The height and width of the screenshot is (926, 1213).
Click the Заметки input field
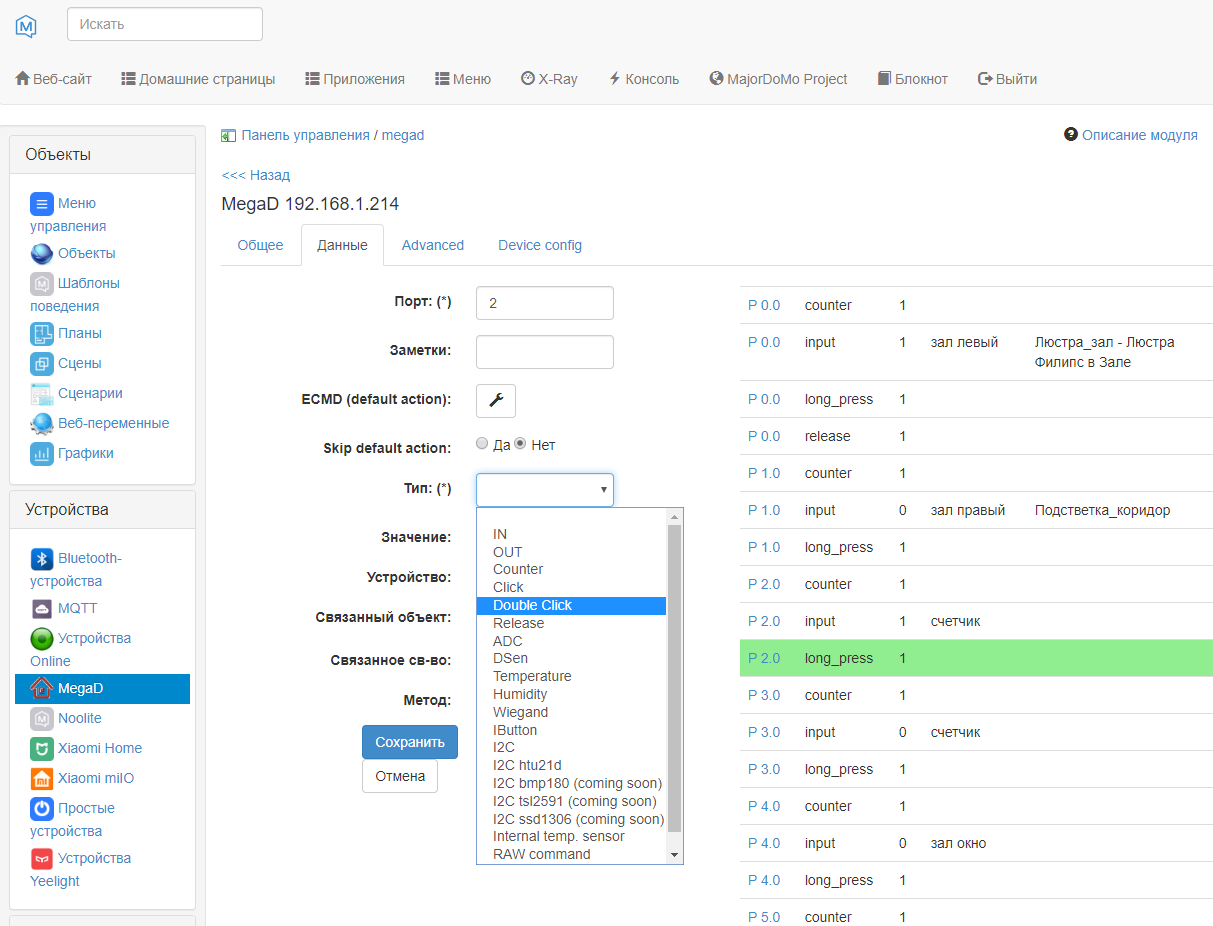544,351
